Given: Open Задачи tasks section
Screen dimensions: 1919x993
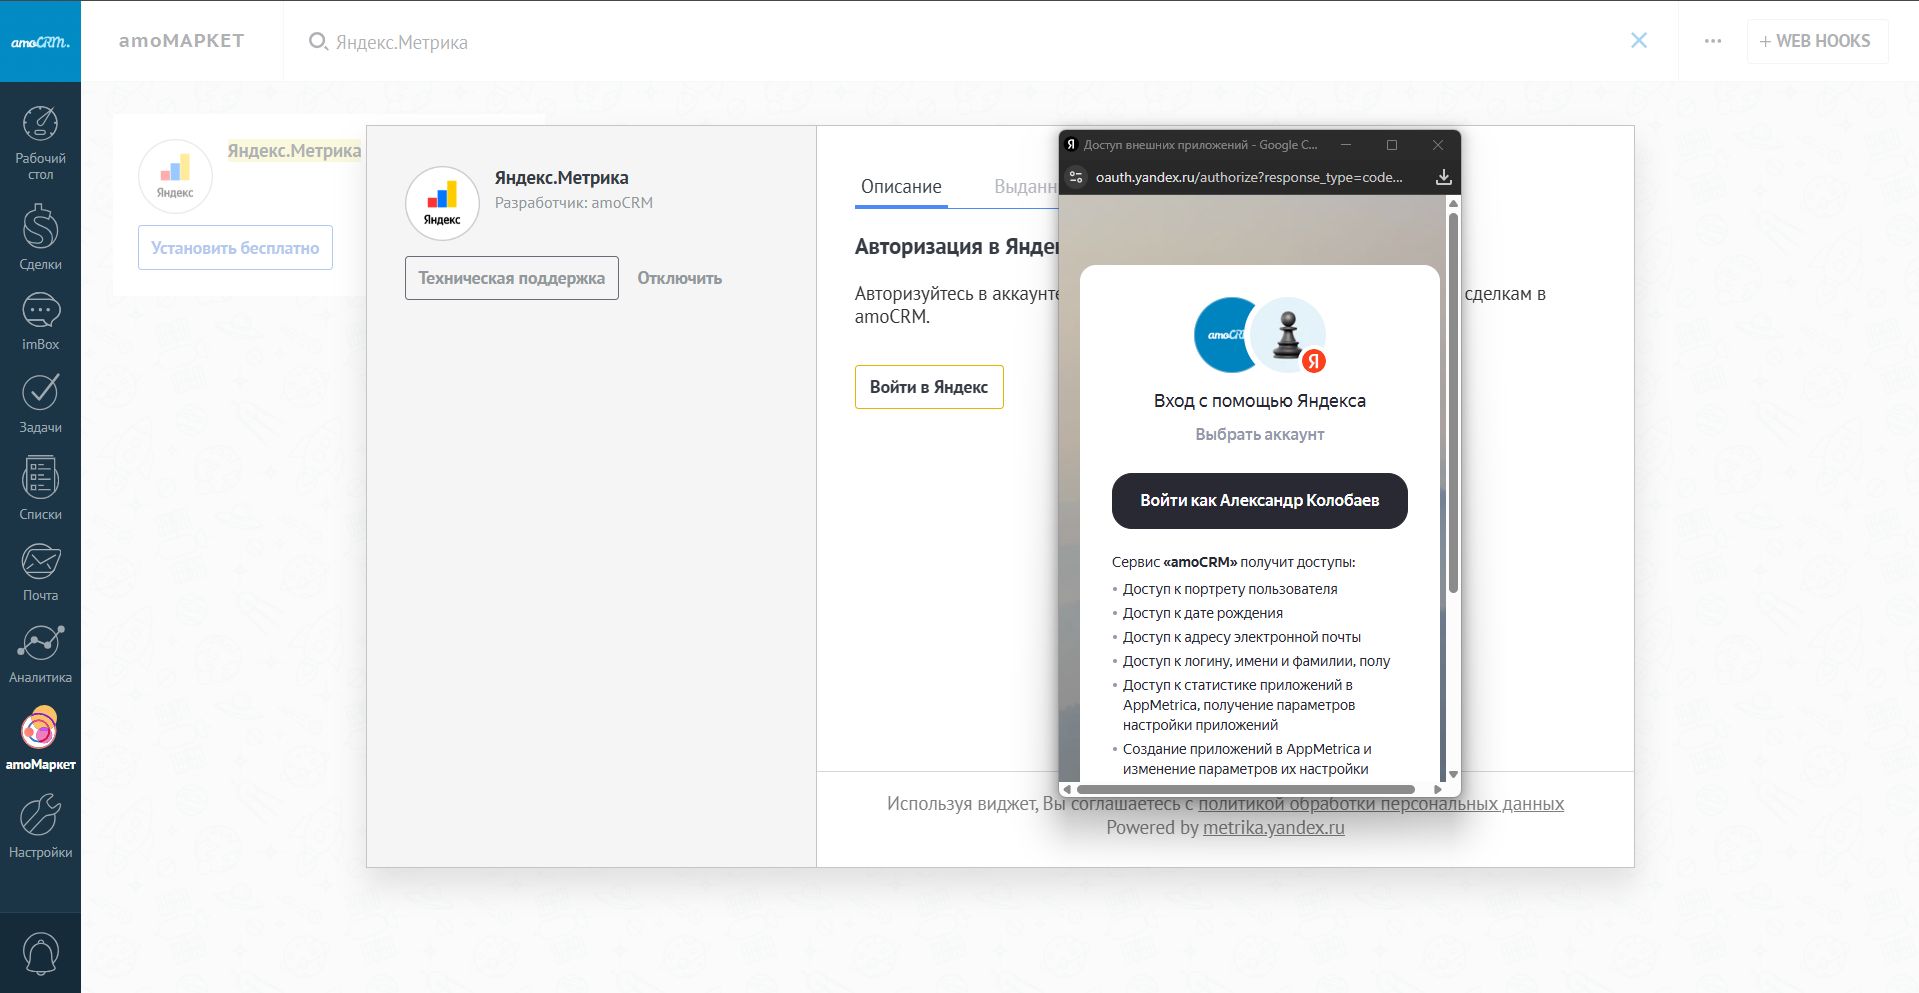Looking at the screenshot, I should click(40, 403).
